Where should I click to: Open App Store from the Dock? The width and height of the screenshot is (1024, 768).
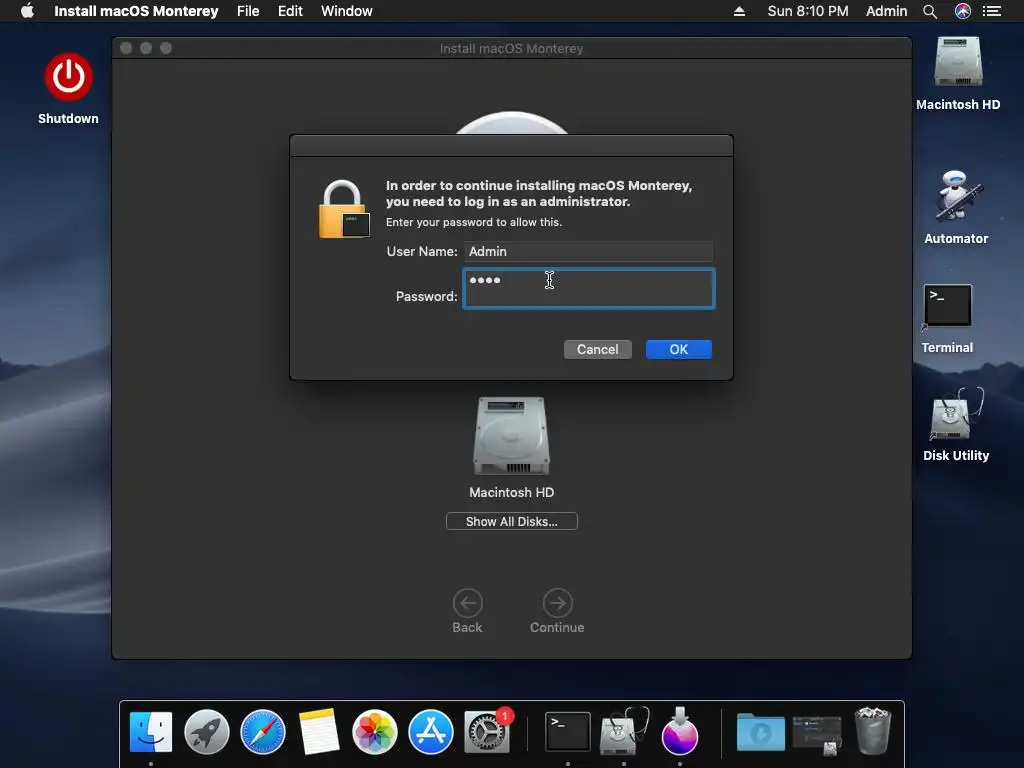431,732
